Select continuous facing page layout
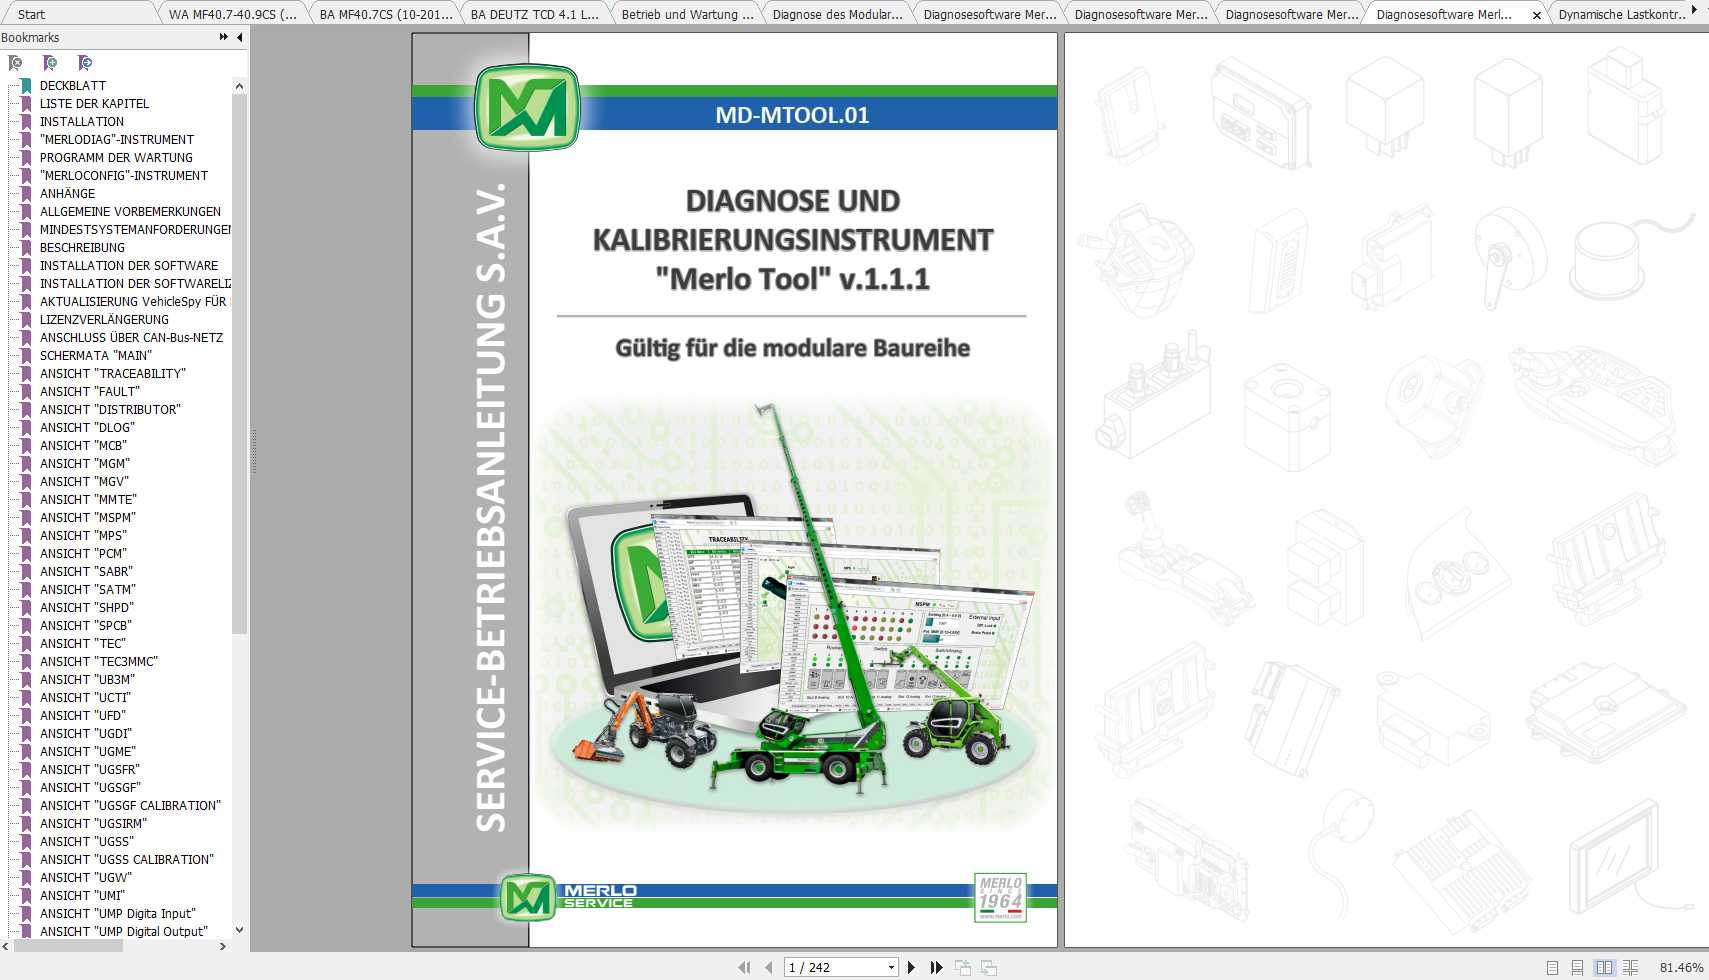The image size is (1709, 980). coord(1630,967)
